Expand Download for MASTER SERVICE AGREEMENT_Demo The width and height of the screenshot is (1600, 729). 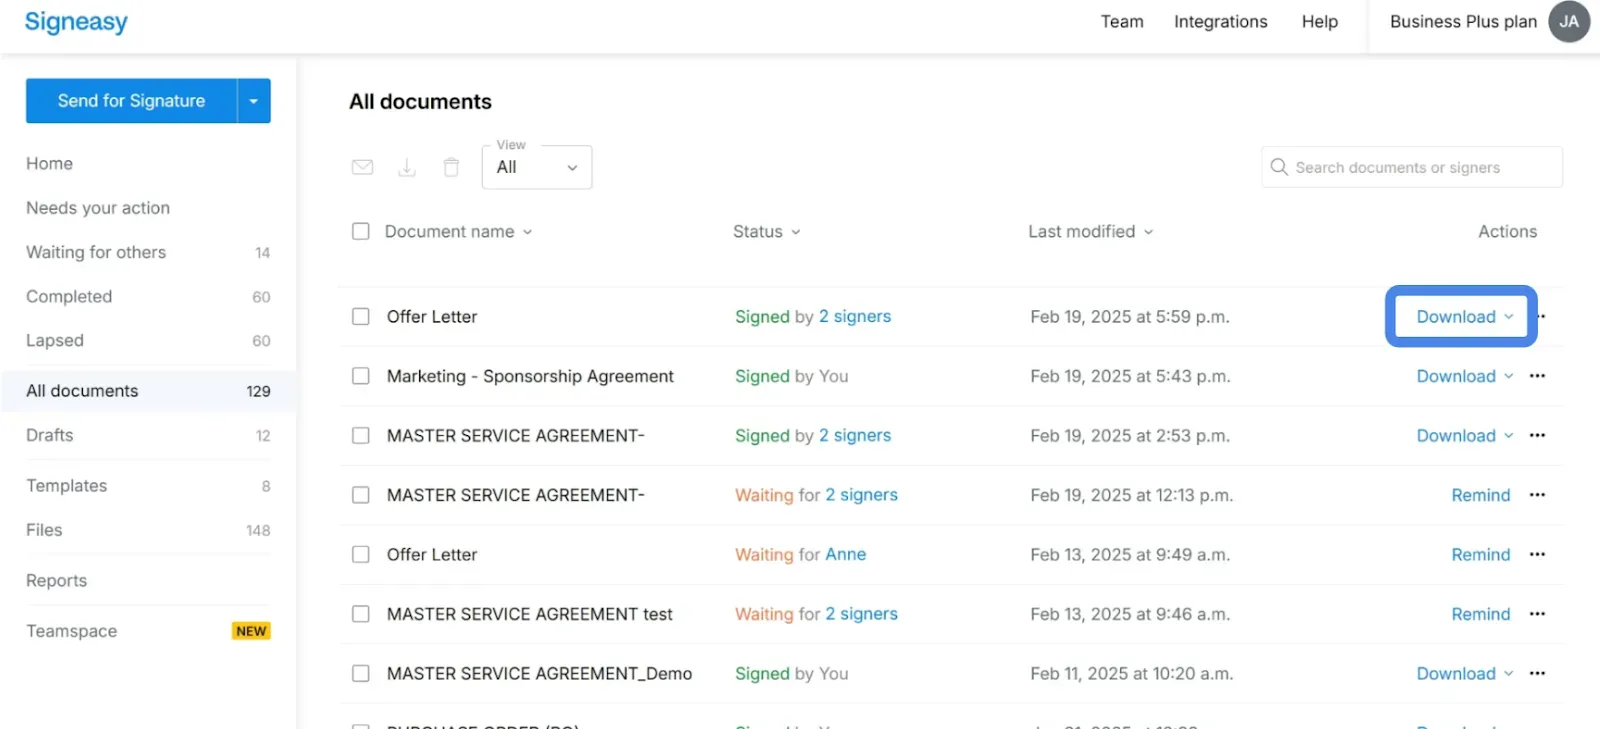(x=1464, y=673)
